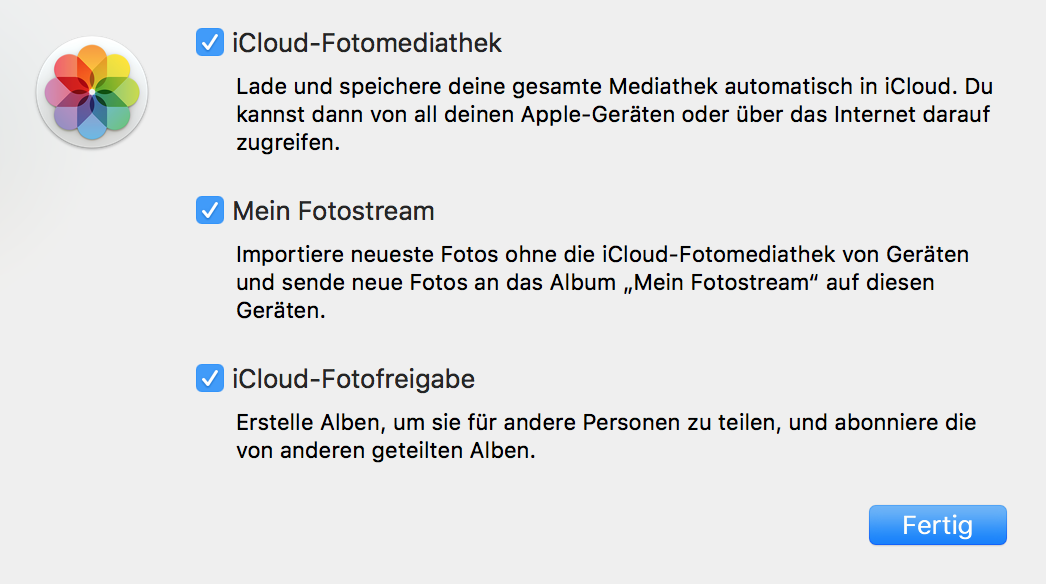Click the line starting 'Erstelle Alben'
This screenshot has height=584, width=1046.
[x=605, y=422]
